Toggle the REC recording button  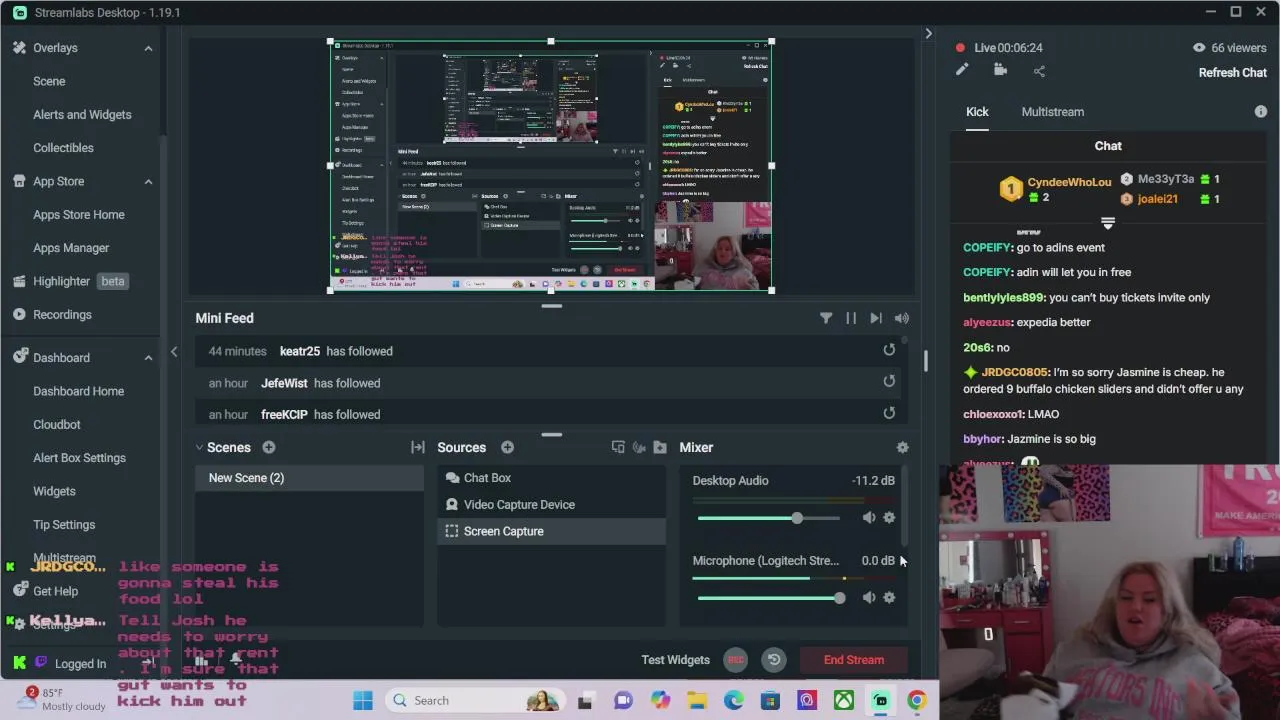736,660
